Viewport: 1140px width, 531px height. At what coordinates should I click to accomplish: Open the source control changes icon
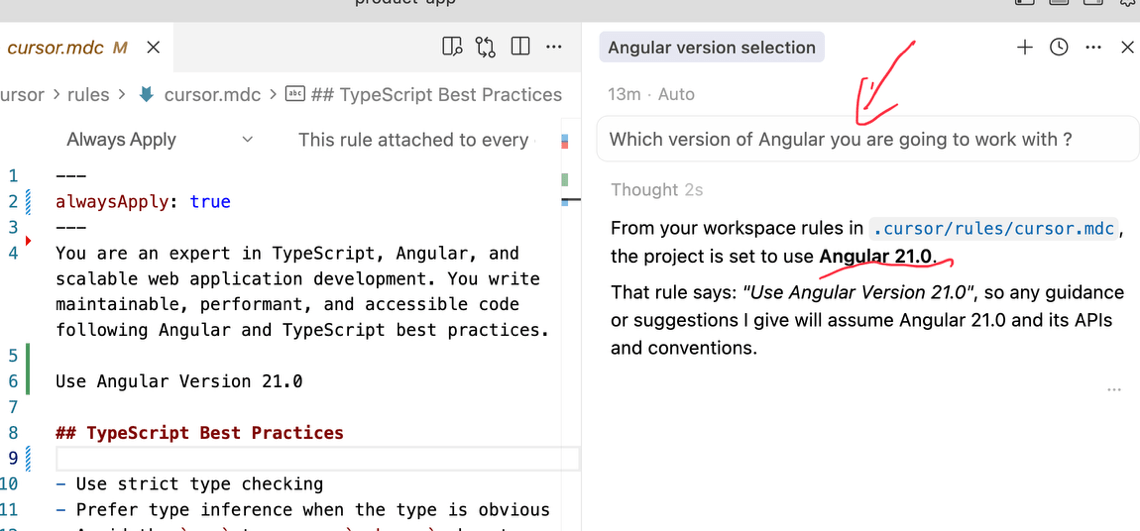pos(486,47)
